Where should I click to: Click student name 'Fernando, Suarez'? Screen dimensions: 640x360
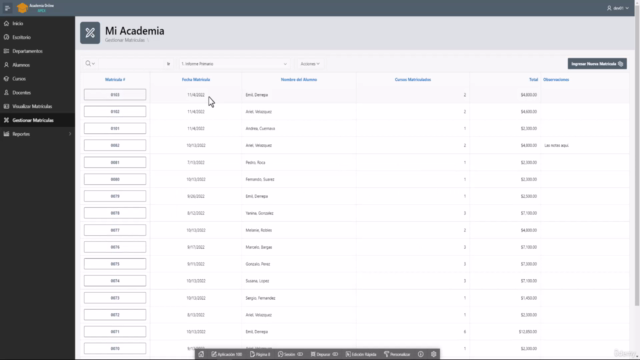tap(260, 179)
